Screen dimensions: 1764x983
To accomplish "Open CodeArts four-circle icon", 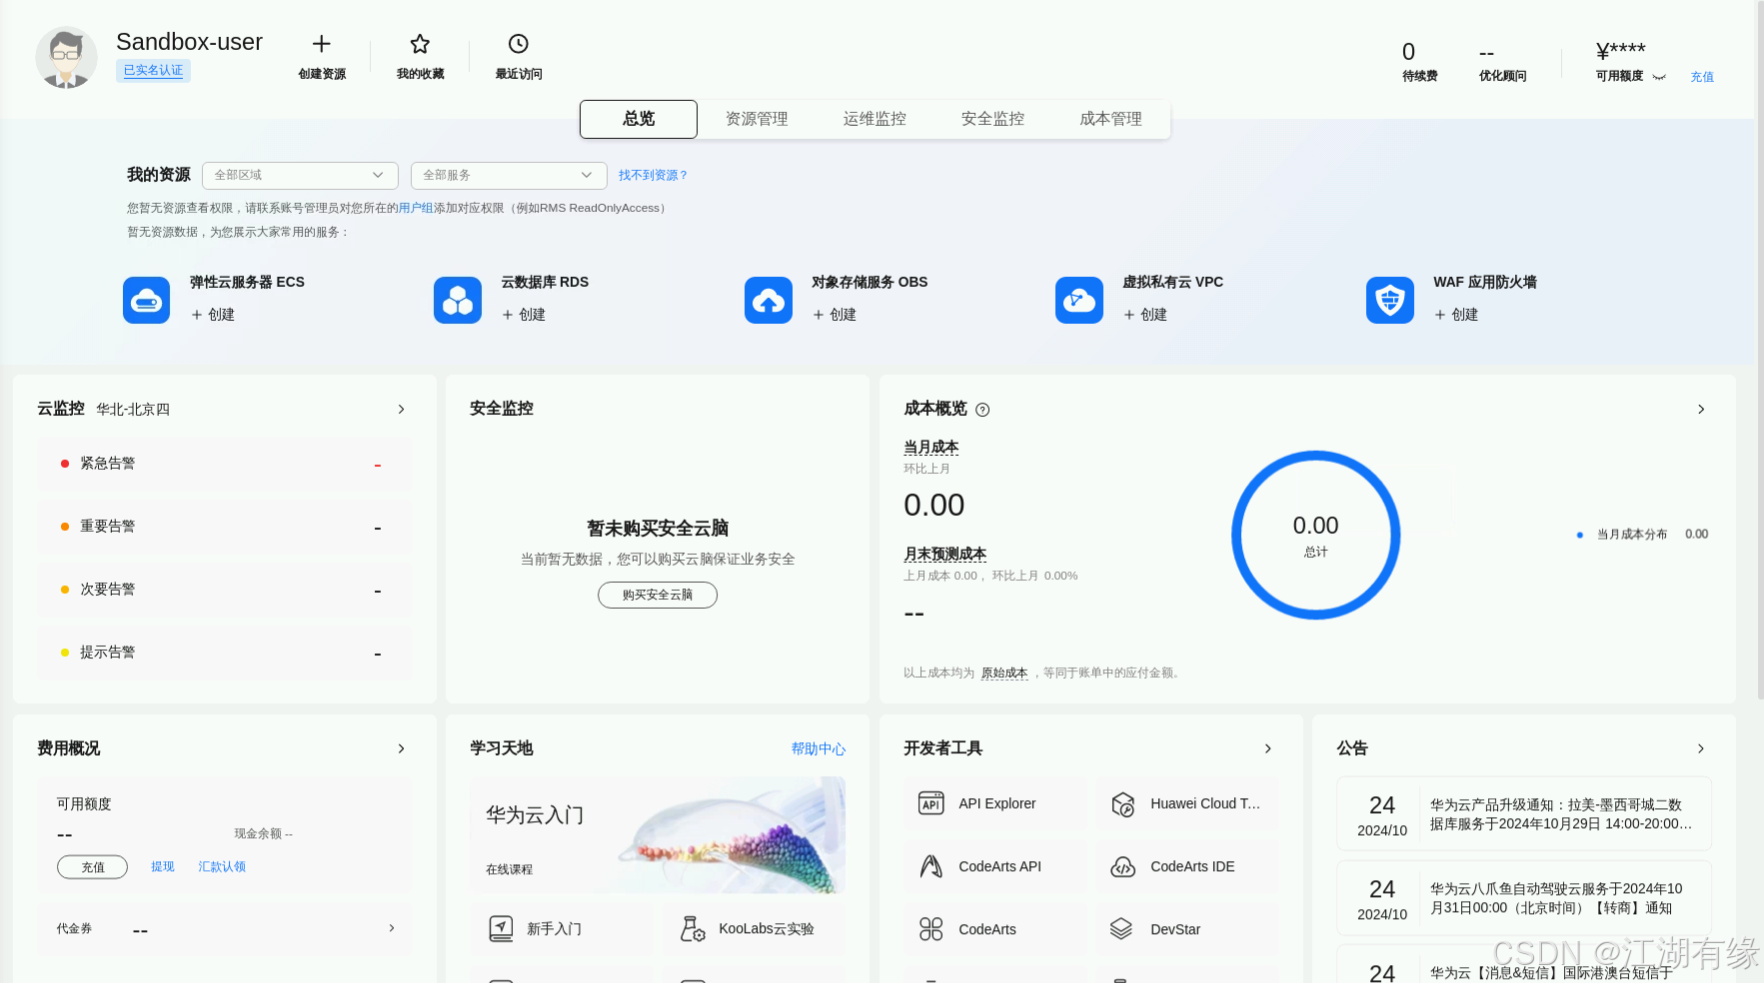I will 931,929.
